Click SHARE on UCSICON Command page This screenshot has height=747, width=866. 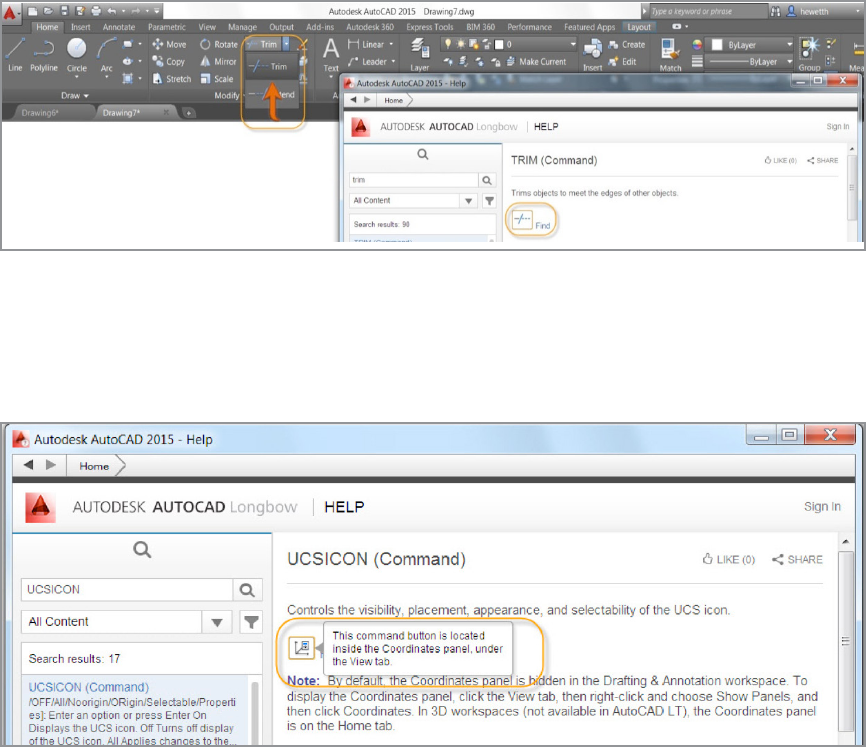pyautogui.click(x=797, y=559)
